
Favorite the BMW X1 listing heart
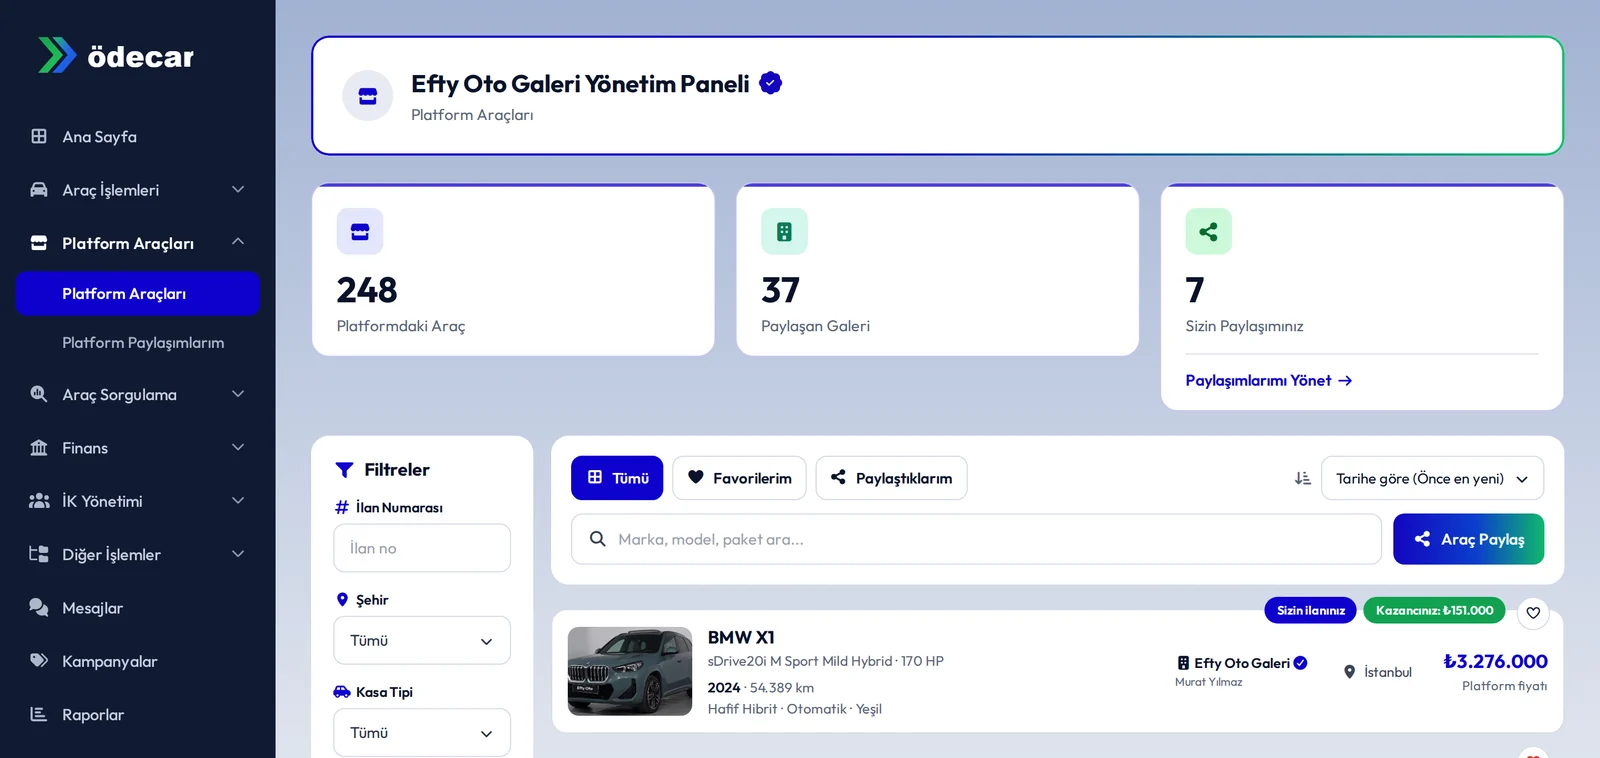point(1533,613)
